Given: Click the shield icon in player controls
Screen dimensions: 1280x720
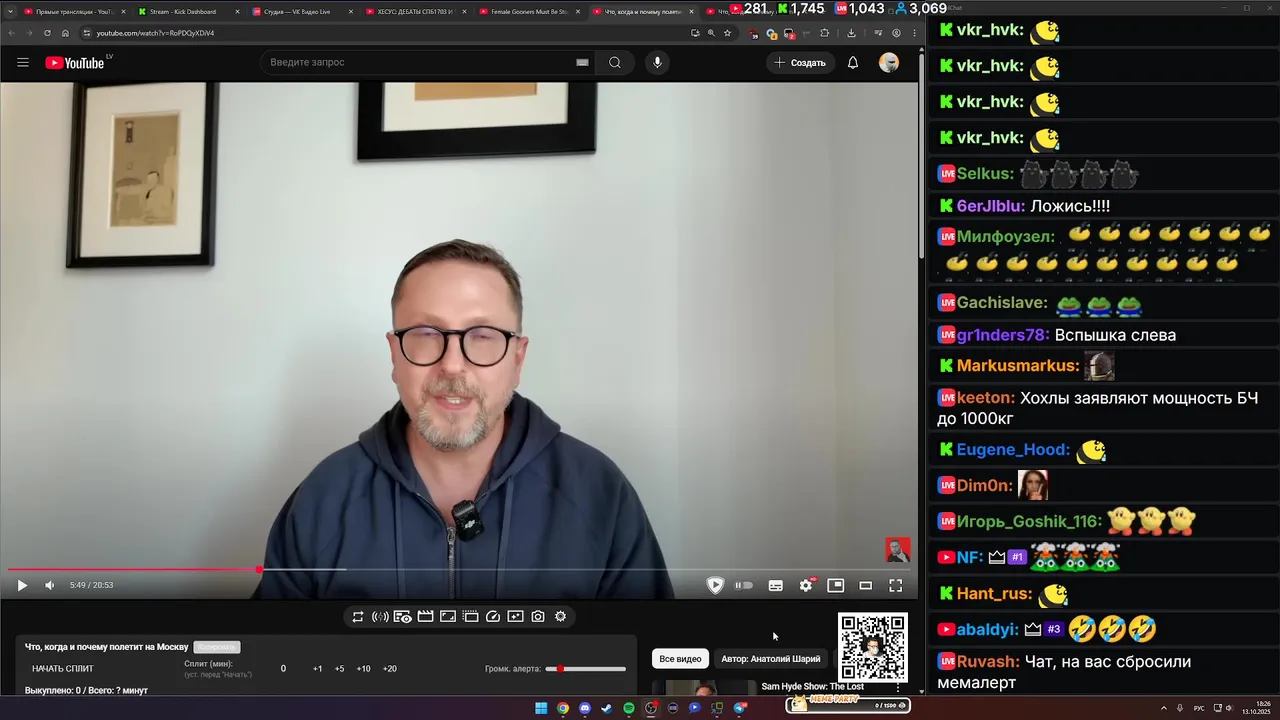Looking at the screenshot, I should pyautogui.click(x=715, y=585).
